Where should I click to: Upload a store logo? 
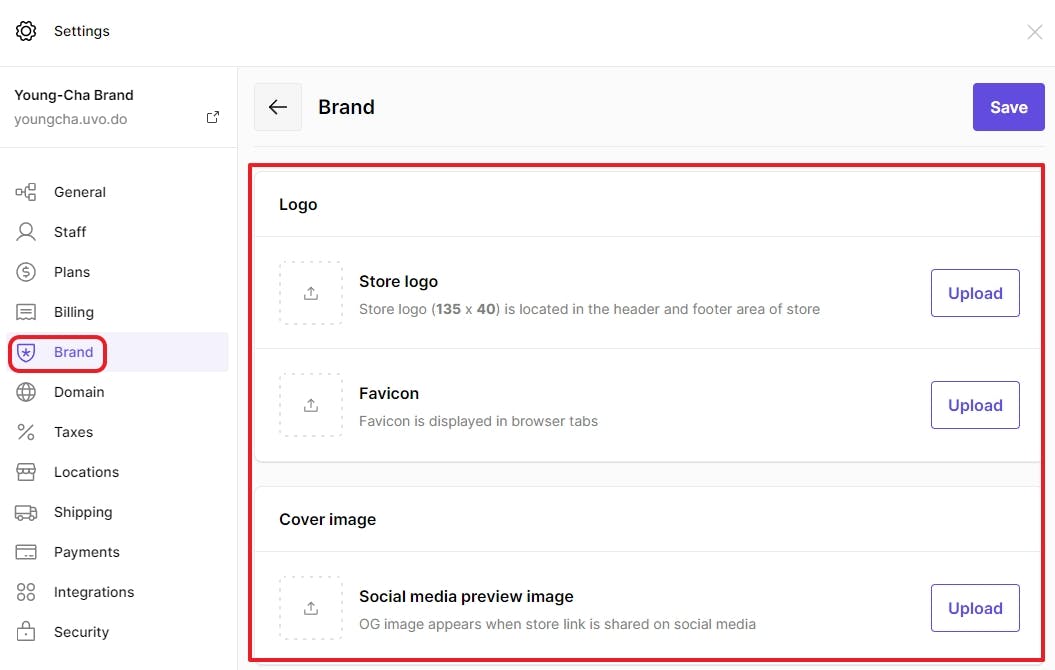pos(975,293)
